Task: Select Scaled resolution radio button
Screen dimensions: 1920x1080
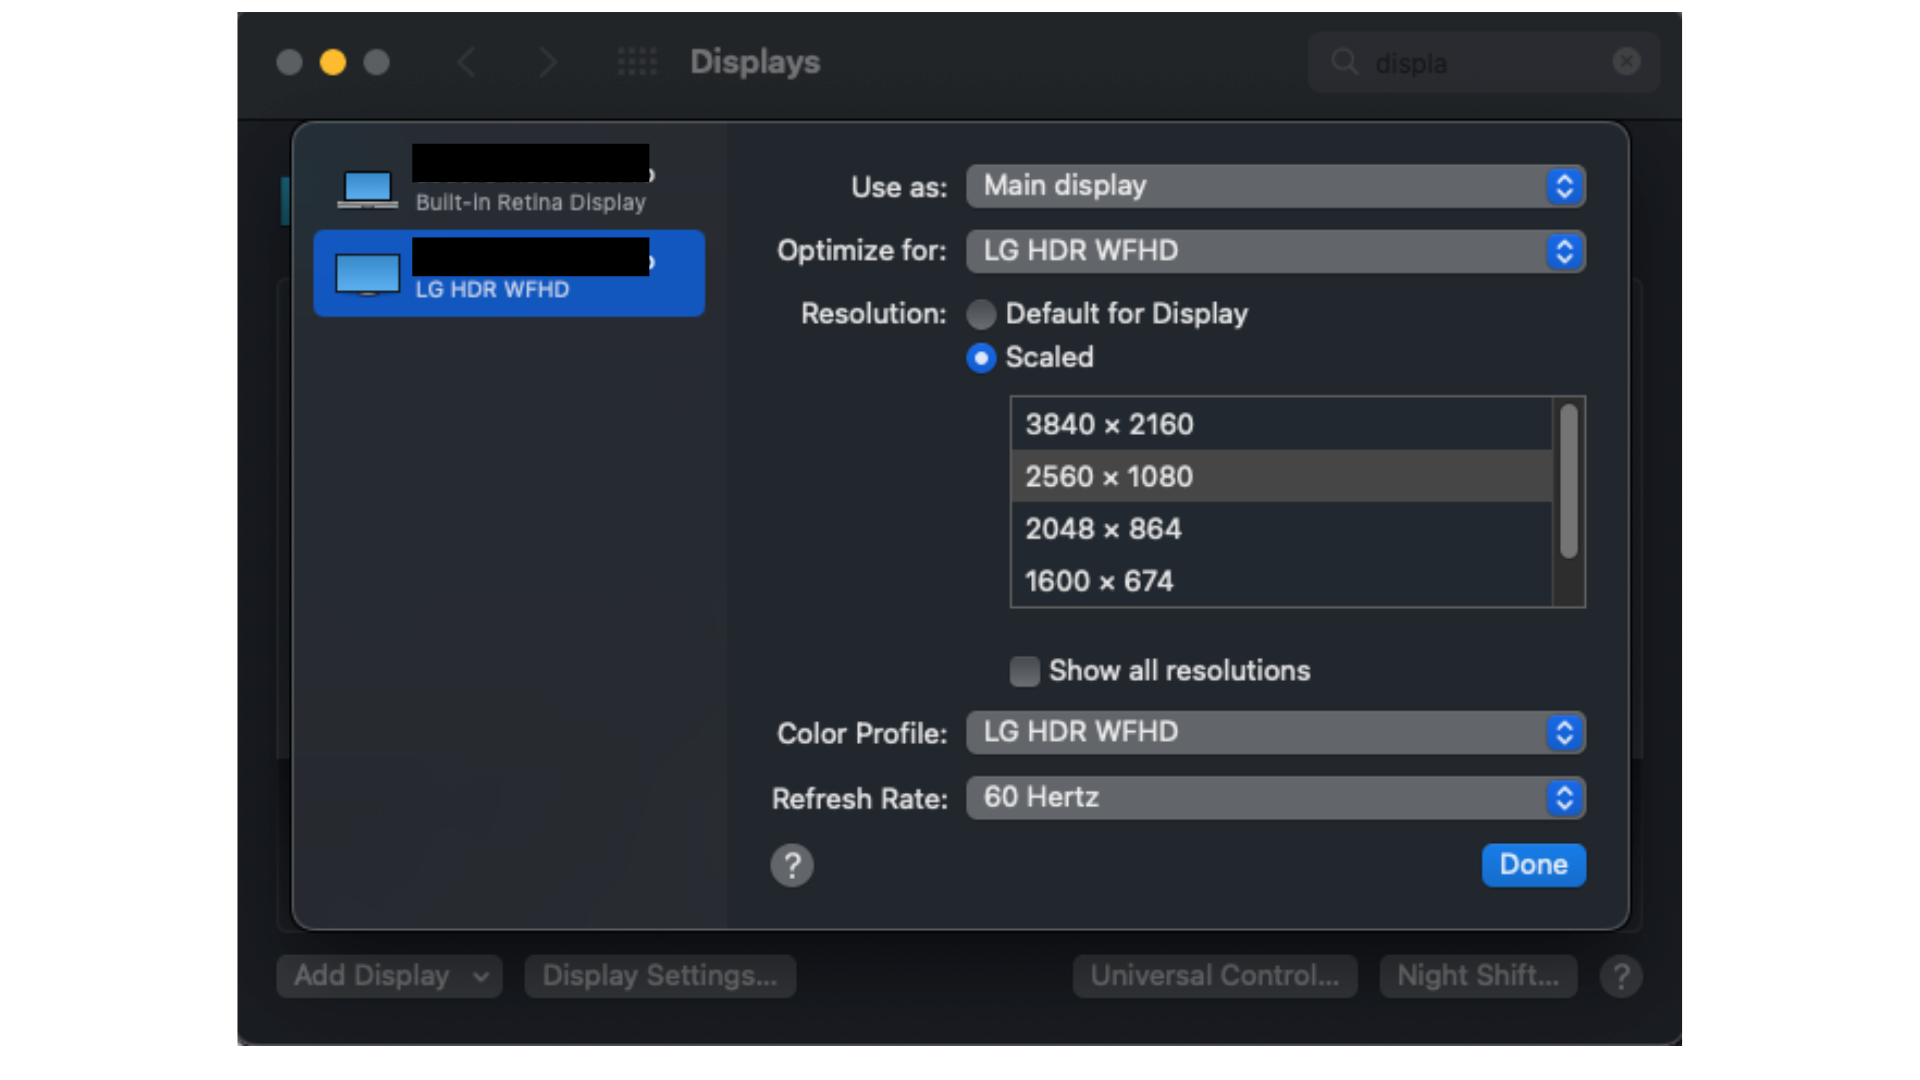Action: pos(981,357)
